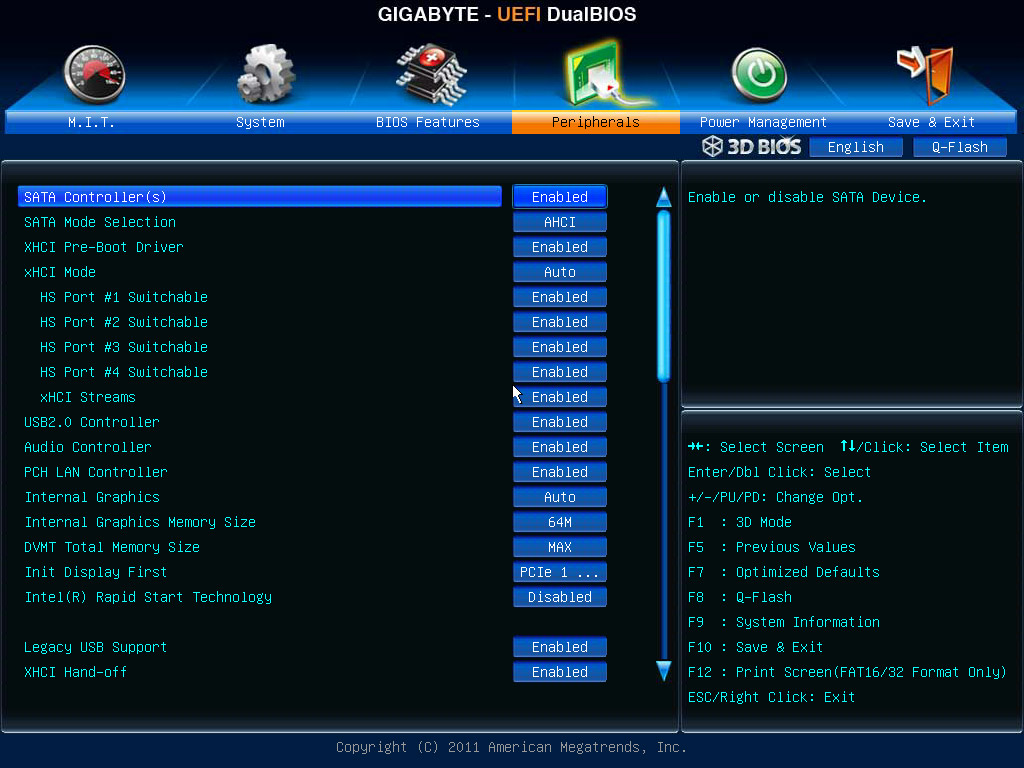This screenshot has width=1024, height=768.
Task: Click the System gears icon
Action: pos(265,74)
